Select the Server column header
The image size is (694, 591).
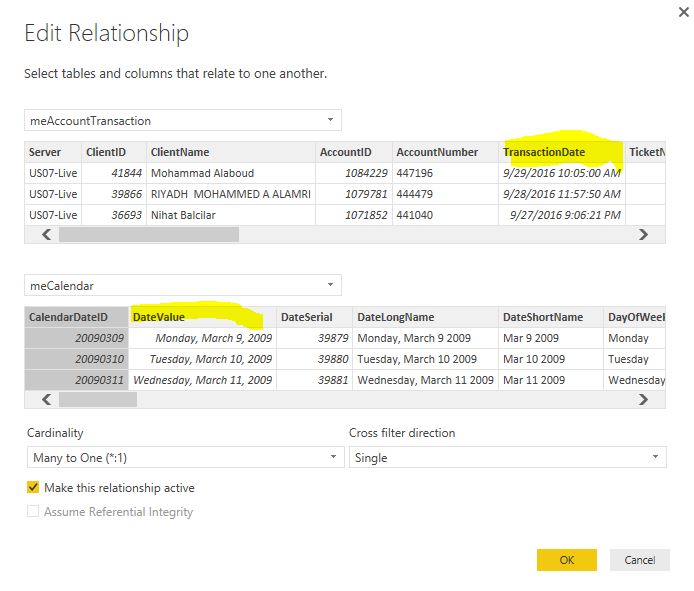[x=53, y=152]
